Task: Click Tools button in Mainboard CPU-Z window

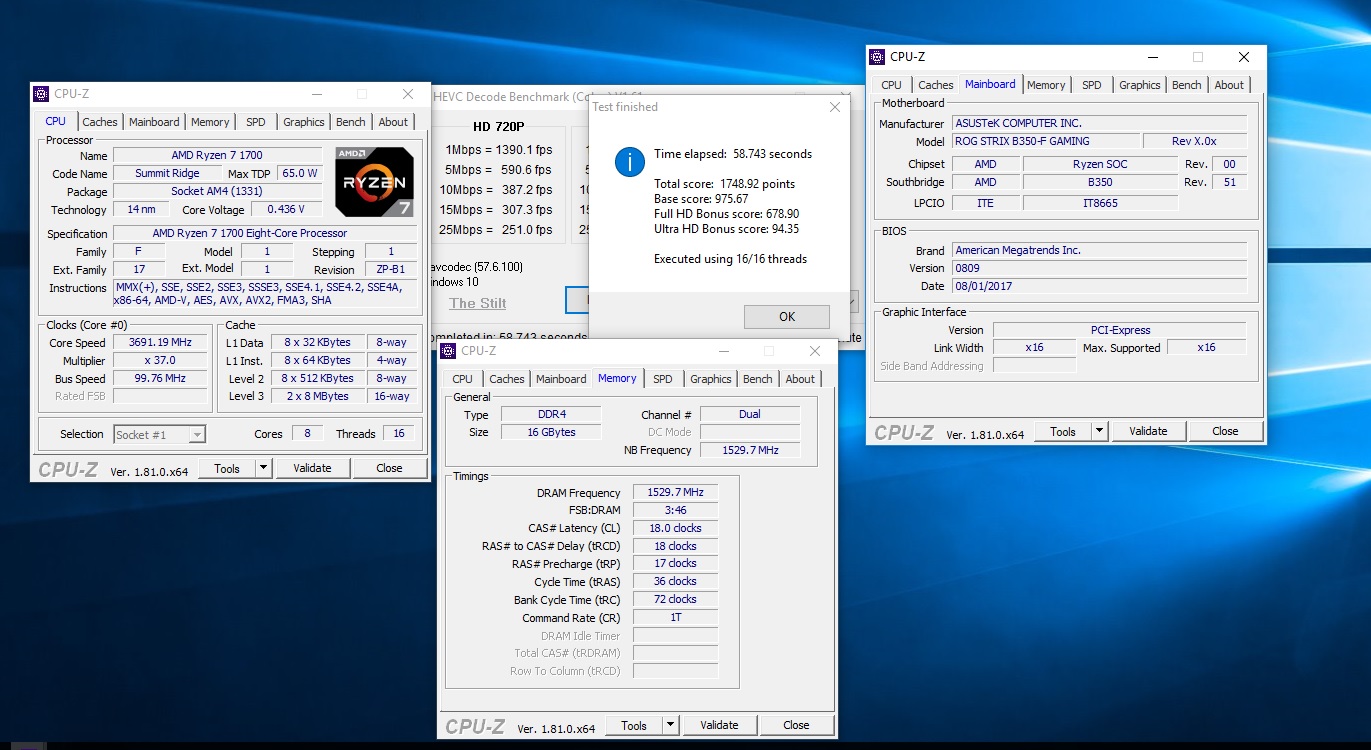Action: (1063, 431)
